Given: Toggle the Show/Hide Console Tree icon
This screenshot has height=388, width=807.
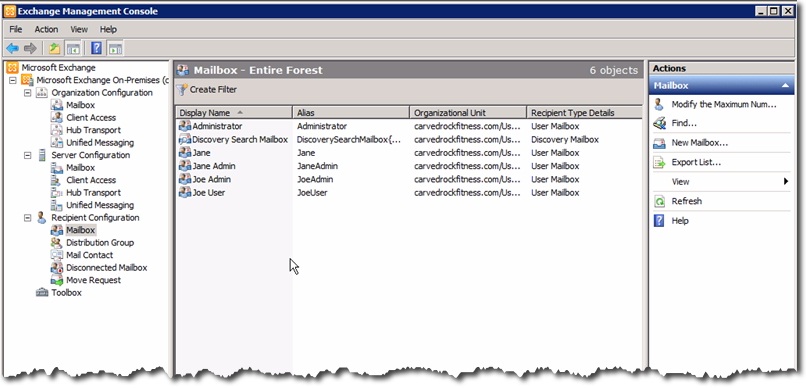Looking at the screenshot, I should point(73,49).
